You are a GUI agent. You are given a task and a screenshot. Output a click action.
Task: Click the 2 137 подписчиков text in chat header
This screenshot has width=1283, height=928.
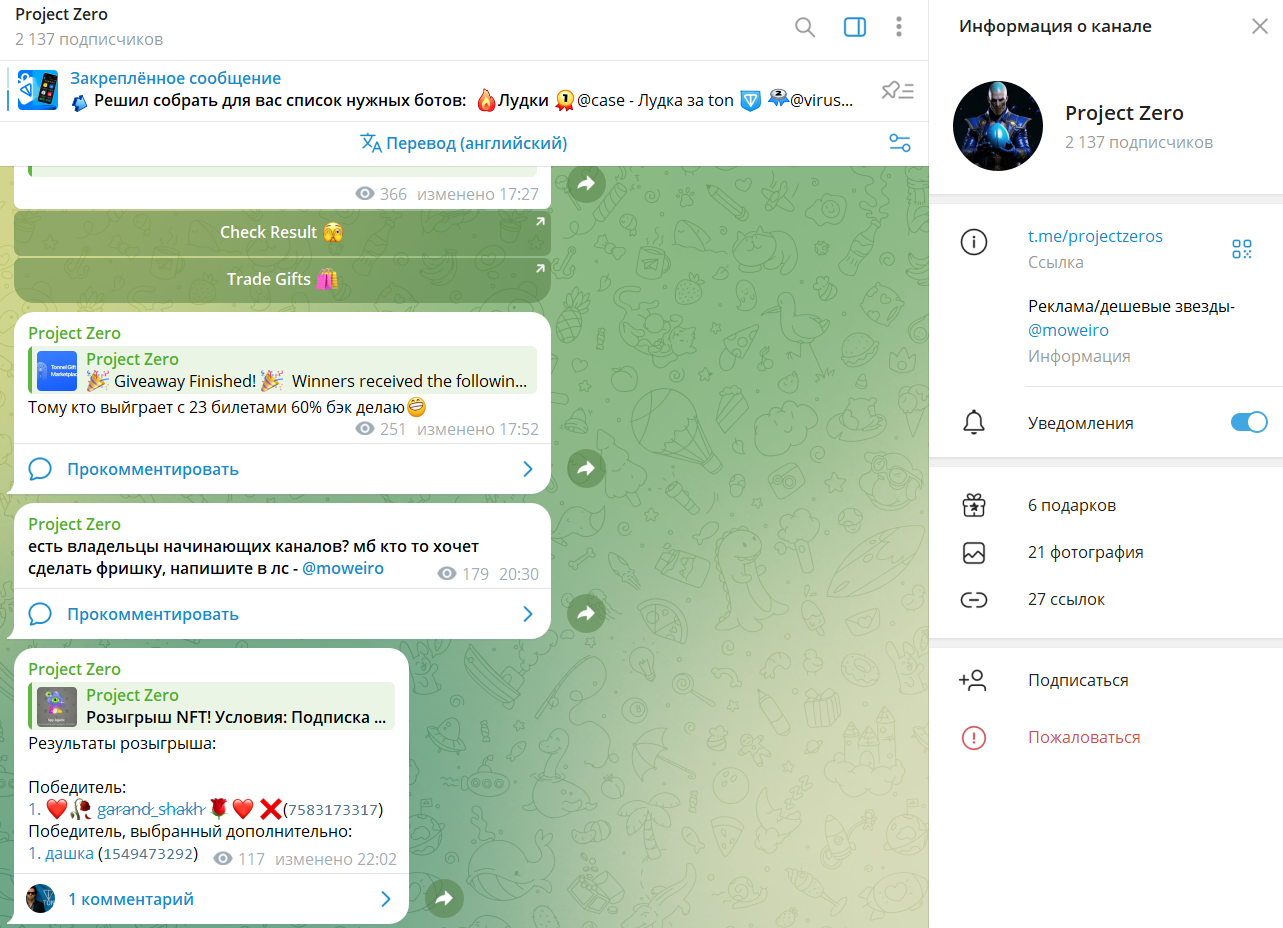(89, 39)
